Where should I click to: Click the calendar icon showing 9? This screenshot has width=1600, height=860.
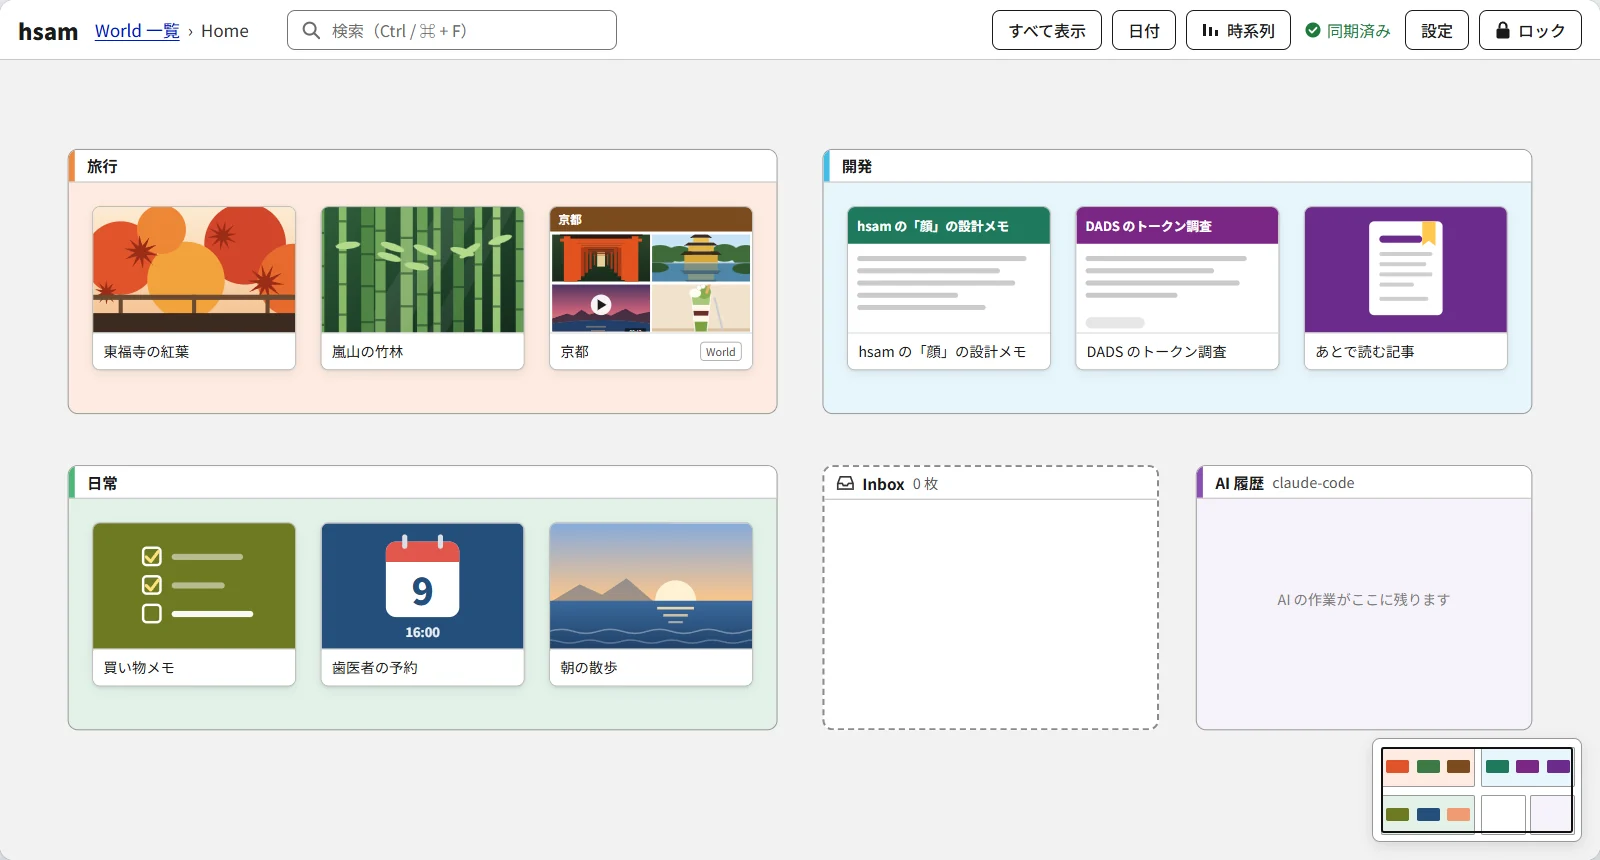422,578
